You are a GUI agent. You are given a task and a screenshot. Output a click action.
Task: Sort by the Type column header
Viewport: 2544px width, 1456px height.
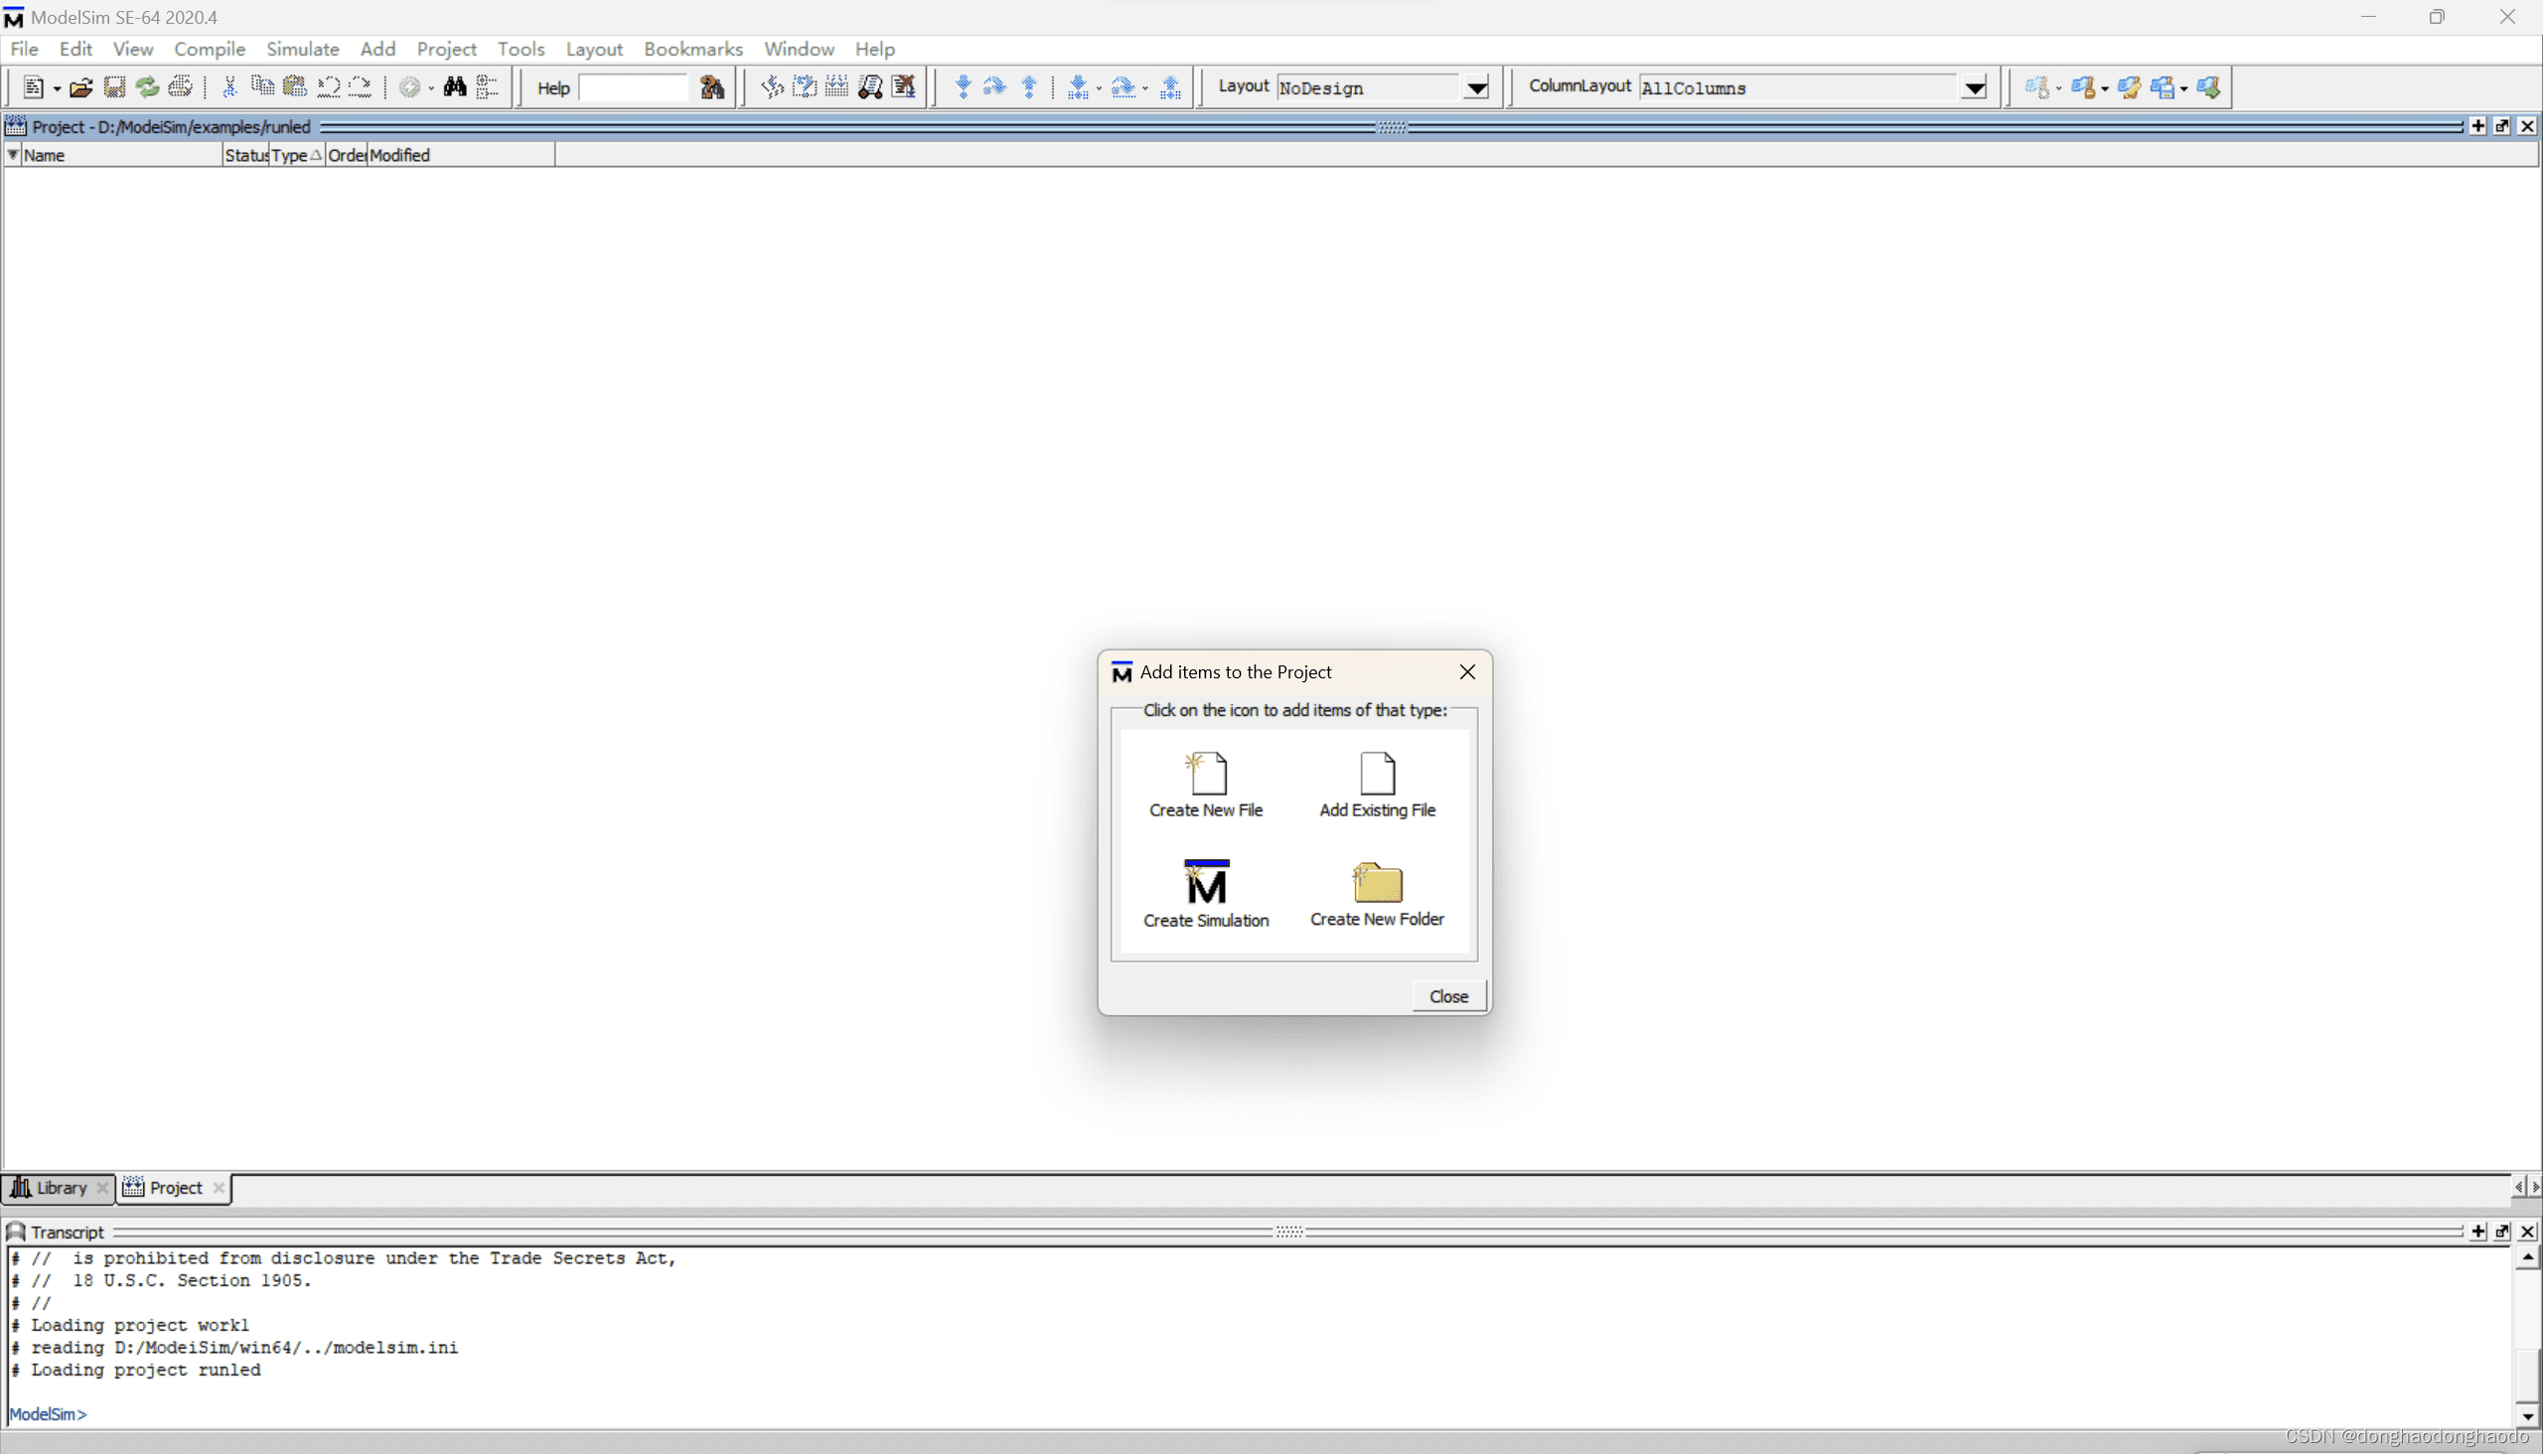click(x=290, y=155)
